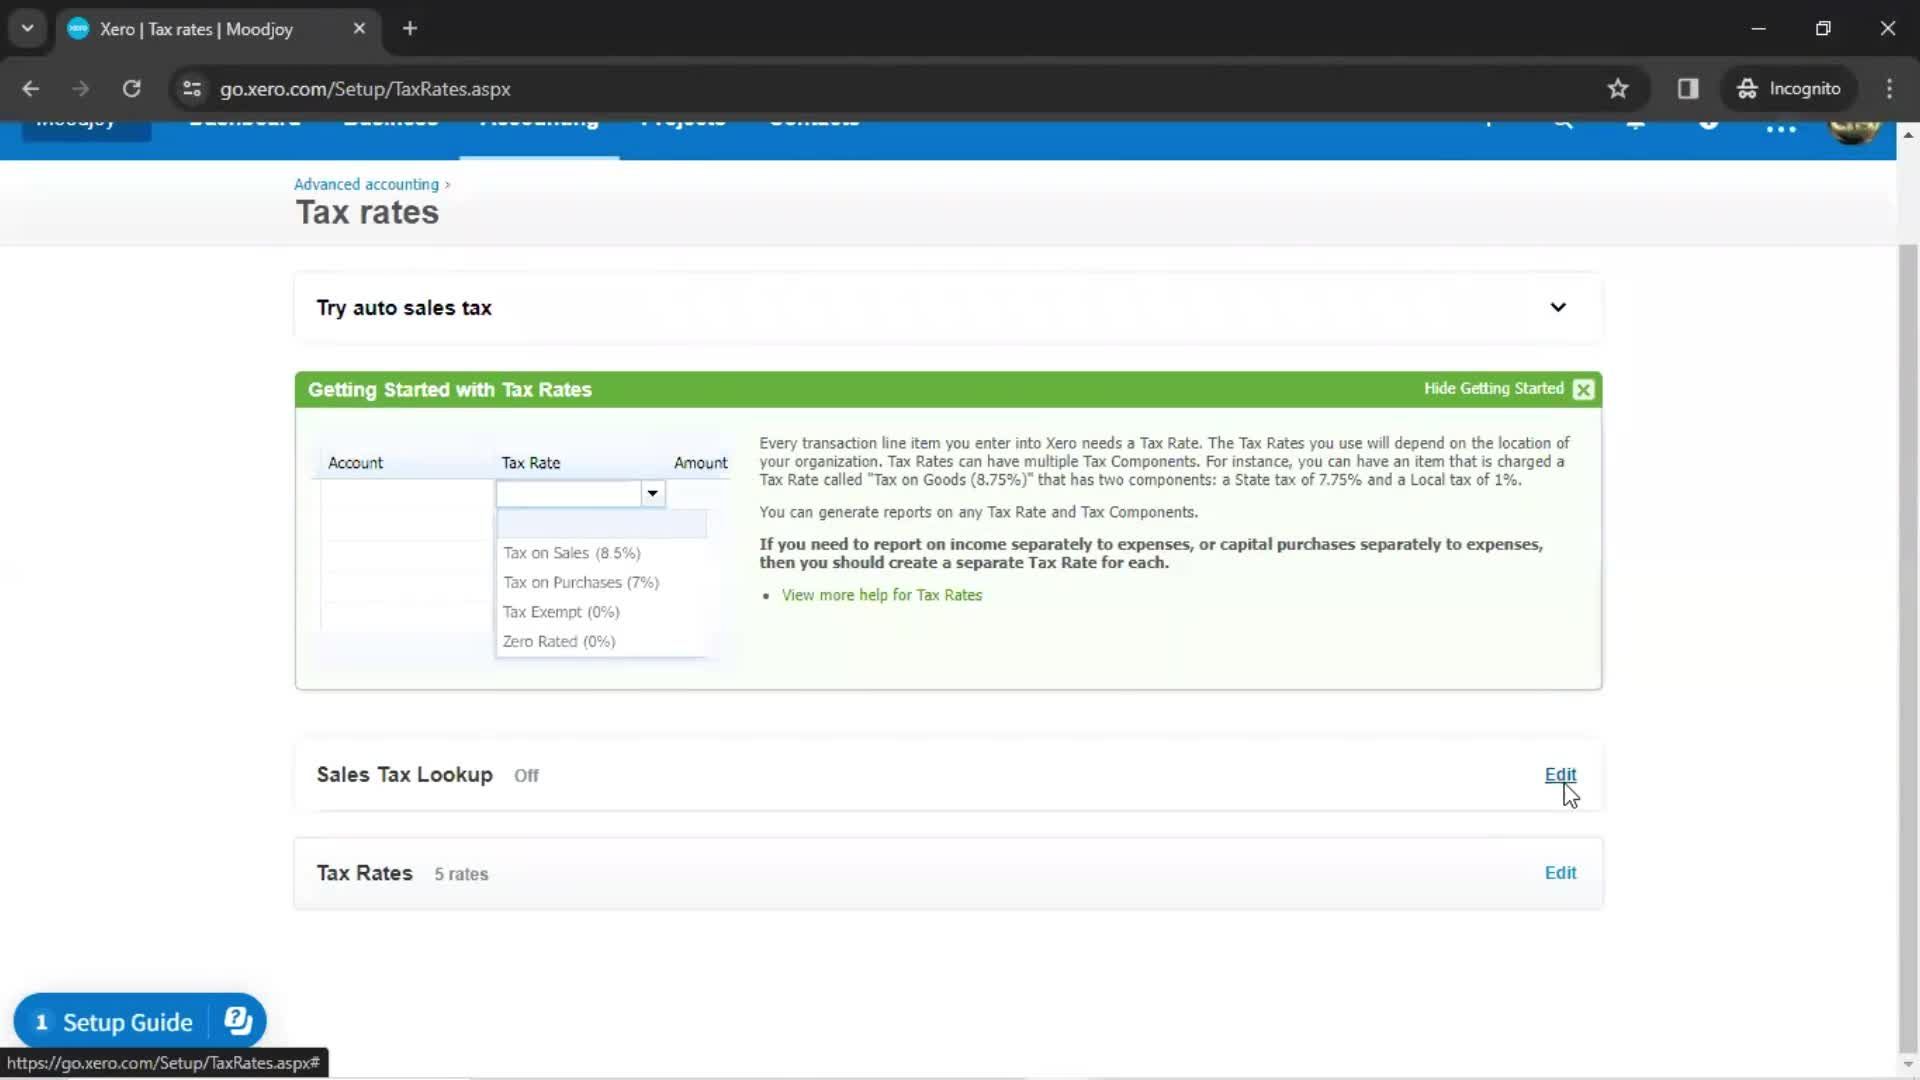Close the Getting Started panel X icon
The width and height of the screenshot is (1920, 1080).
pos(1583,389)
